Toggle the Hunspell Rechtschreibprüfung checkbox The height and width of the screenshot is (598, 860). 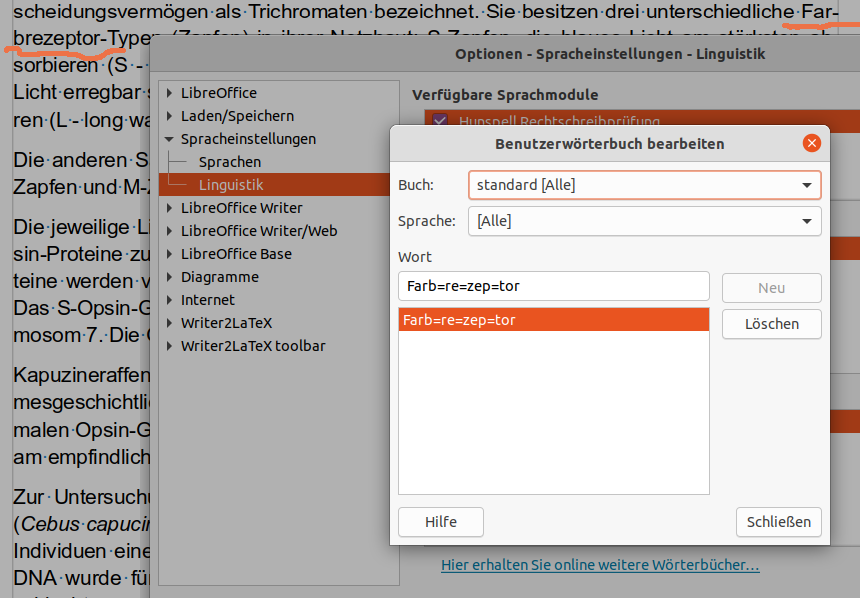tap(439, 120)
